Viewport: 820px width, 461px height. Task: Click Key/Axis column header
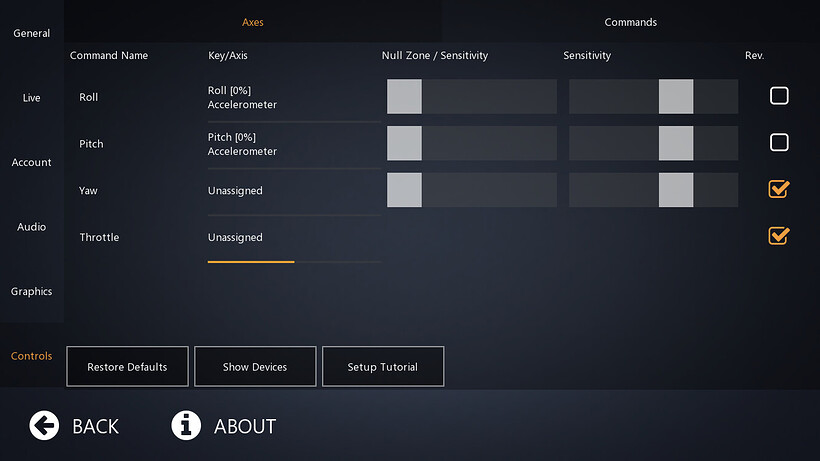(227, 55)
